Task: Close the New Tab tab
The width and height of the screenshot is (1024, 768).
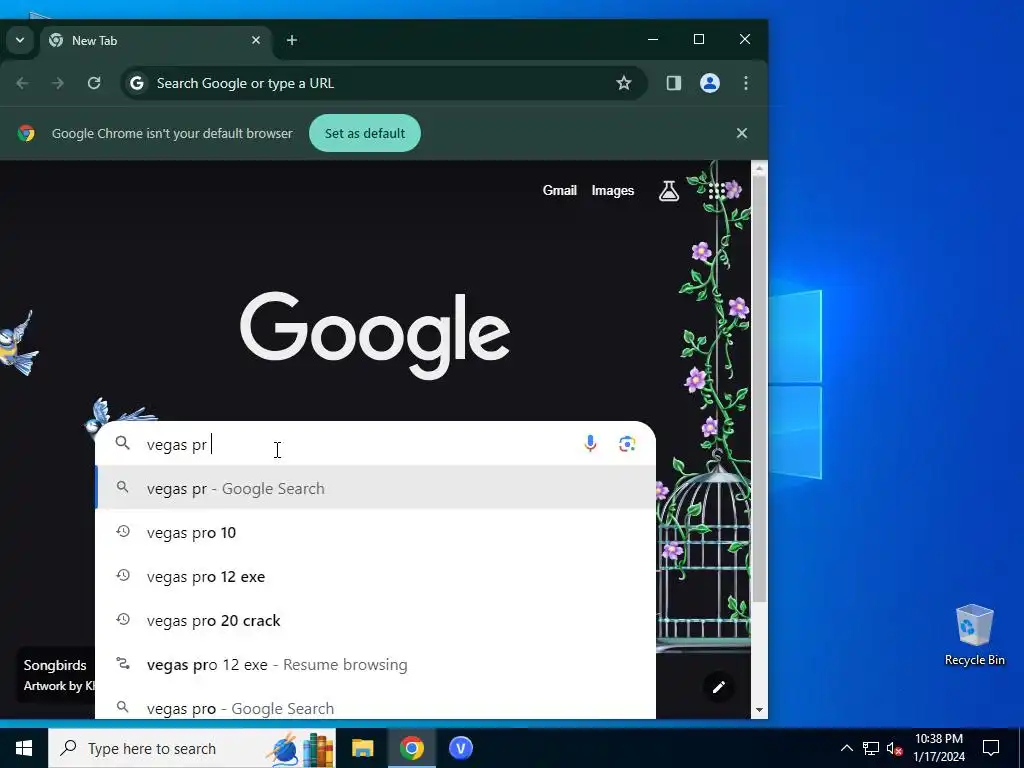Action: pyautogui.click(x=256, y=40)
